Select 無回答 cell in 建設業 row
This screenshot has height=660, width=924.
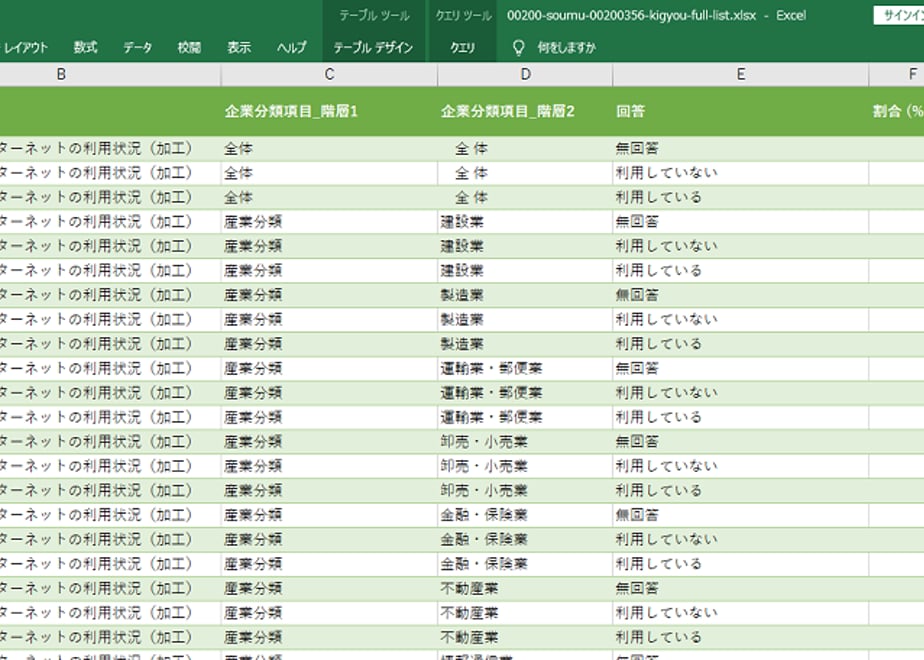click(741, 222)
